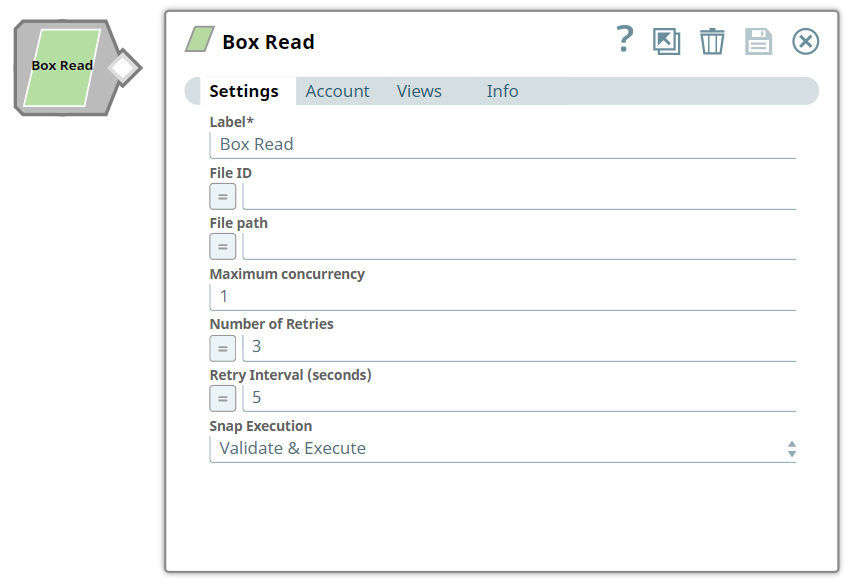Select the Box Read snap on canvas
Screen dimensions: 849x584
click(x=62, y=68)
